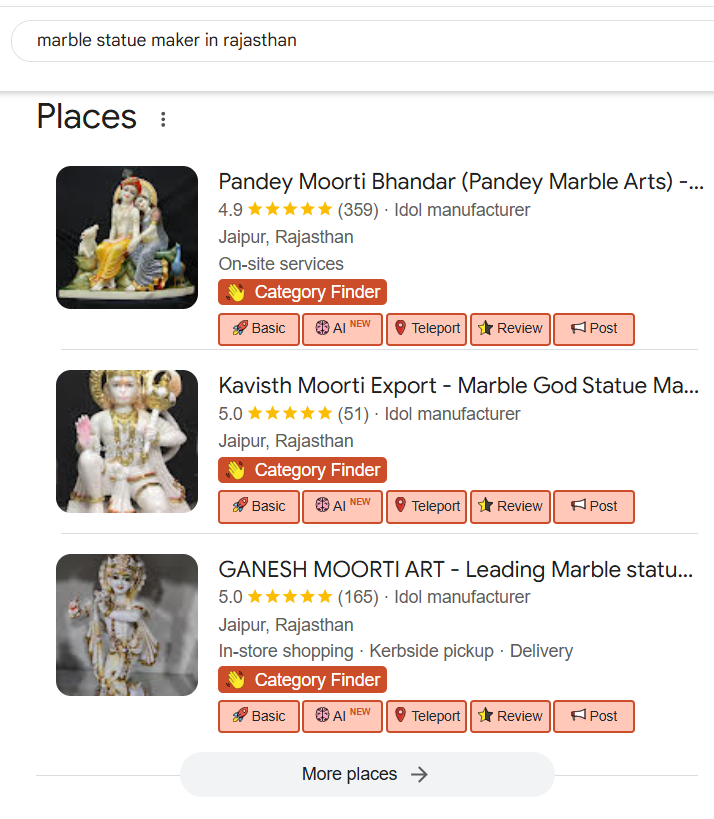Open Pandey Moorti Bhandar listing title
Image resolution: width=714 pixels, height=819 pixels.
(x=460, y=182)
